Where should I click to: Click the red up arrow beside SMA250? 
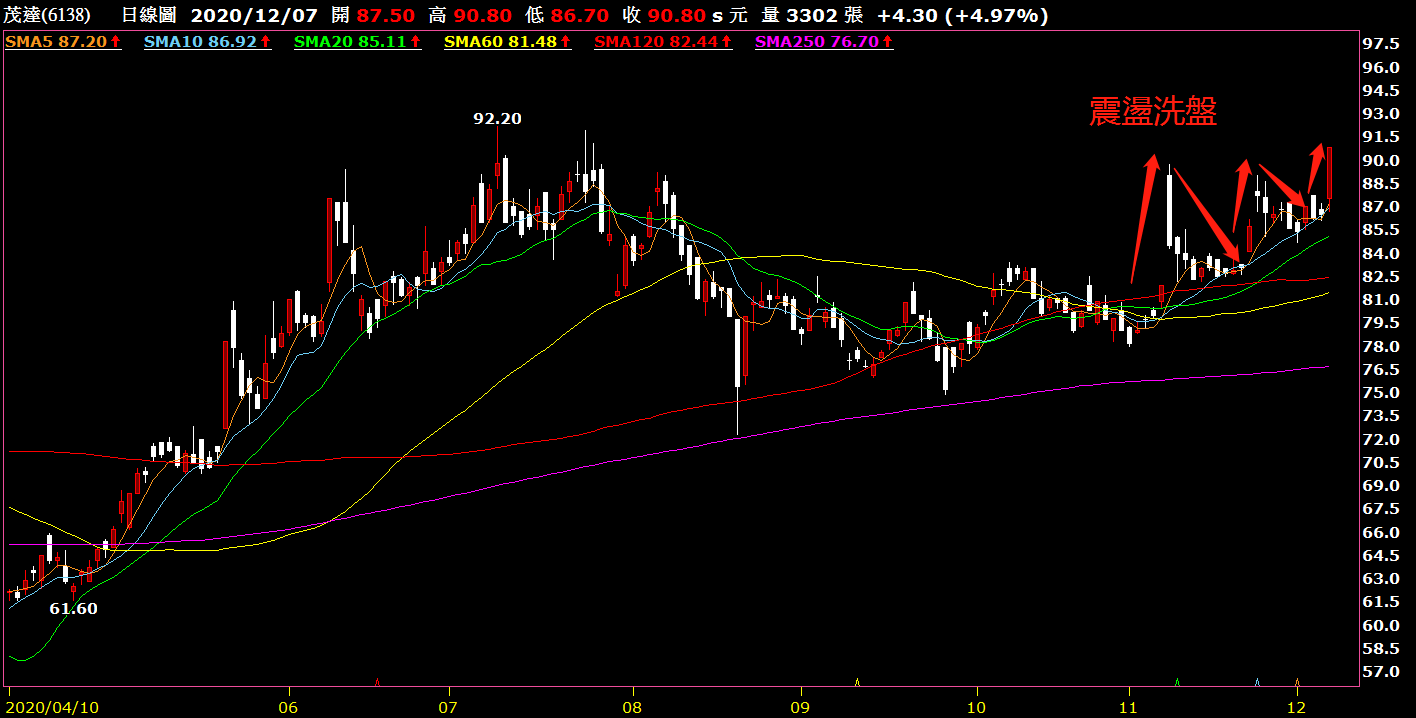[887, 42]
